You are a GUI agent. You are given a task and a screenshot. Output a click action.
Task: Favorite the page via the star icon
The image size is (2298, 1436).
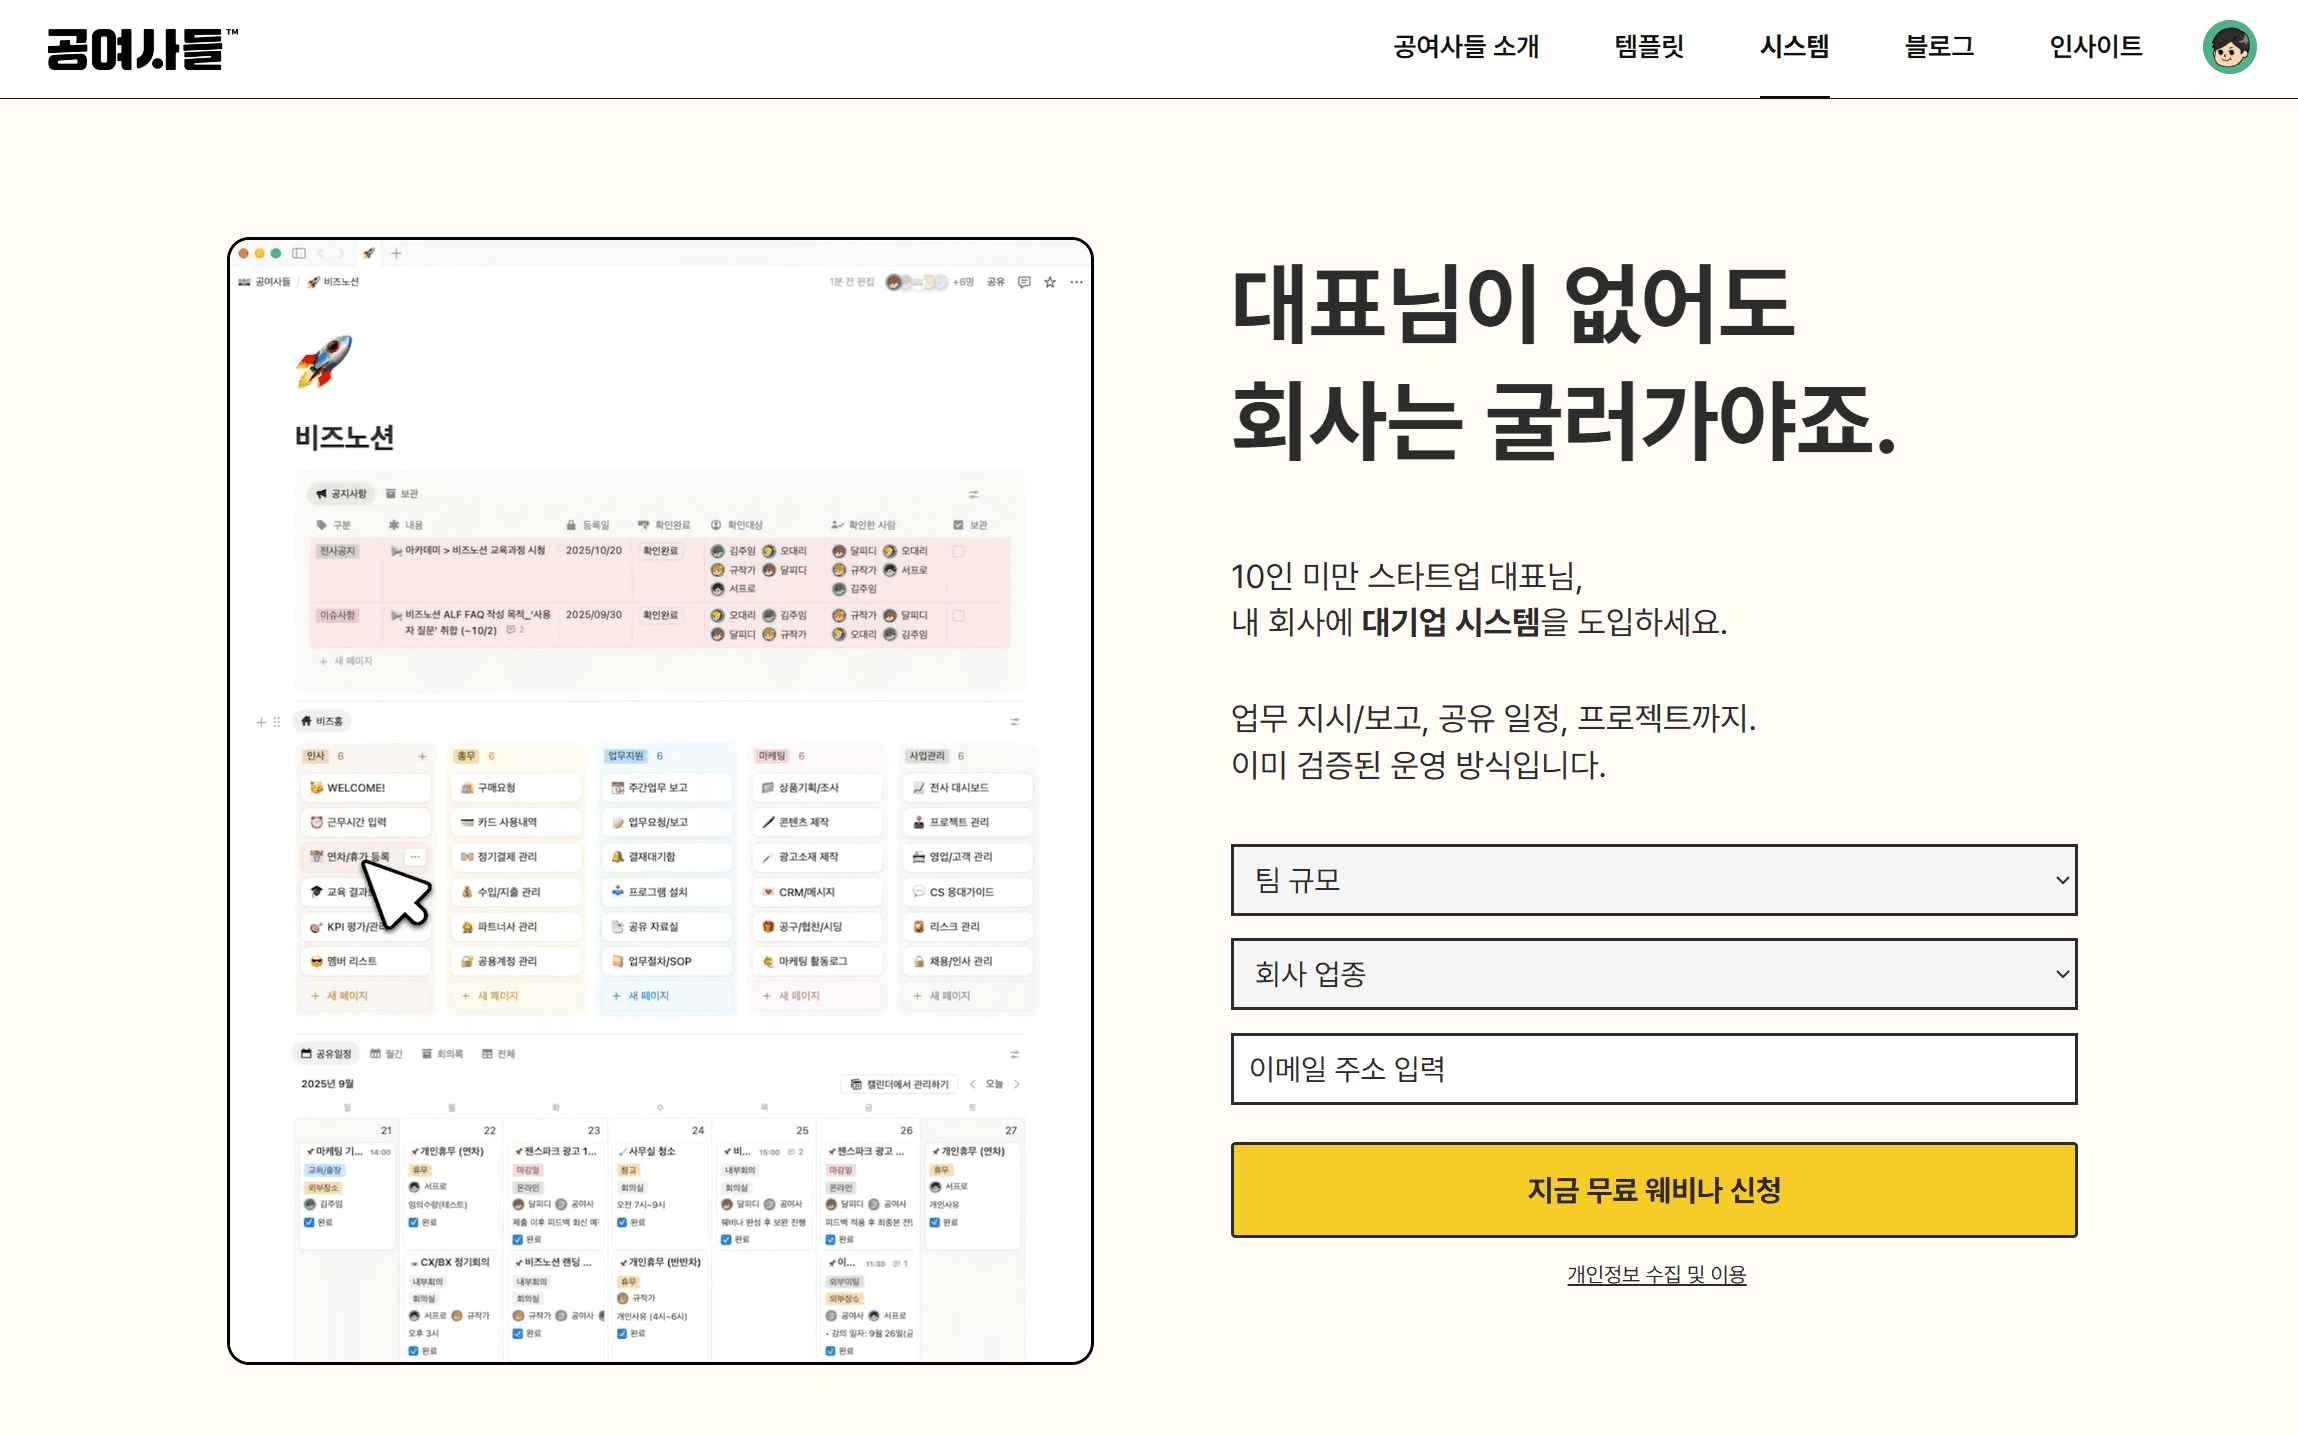[x=1049, y=283]
